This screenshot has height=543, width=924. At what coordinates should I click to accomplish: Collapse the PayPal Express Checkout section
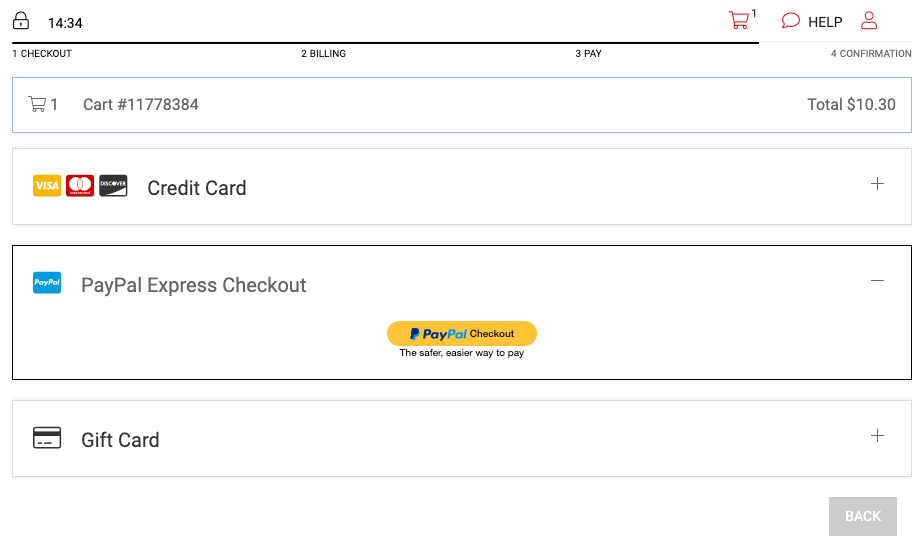tap(877, 281)
